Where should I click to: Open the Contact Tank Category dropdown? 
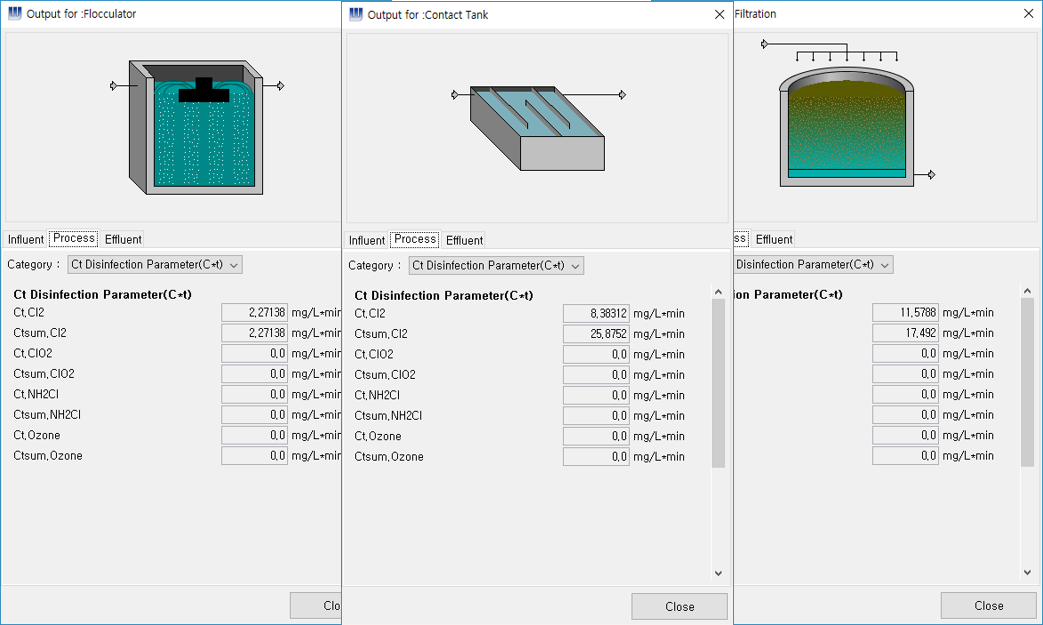coord(497,266)
